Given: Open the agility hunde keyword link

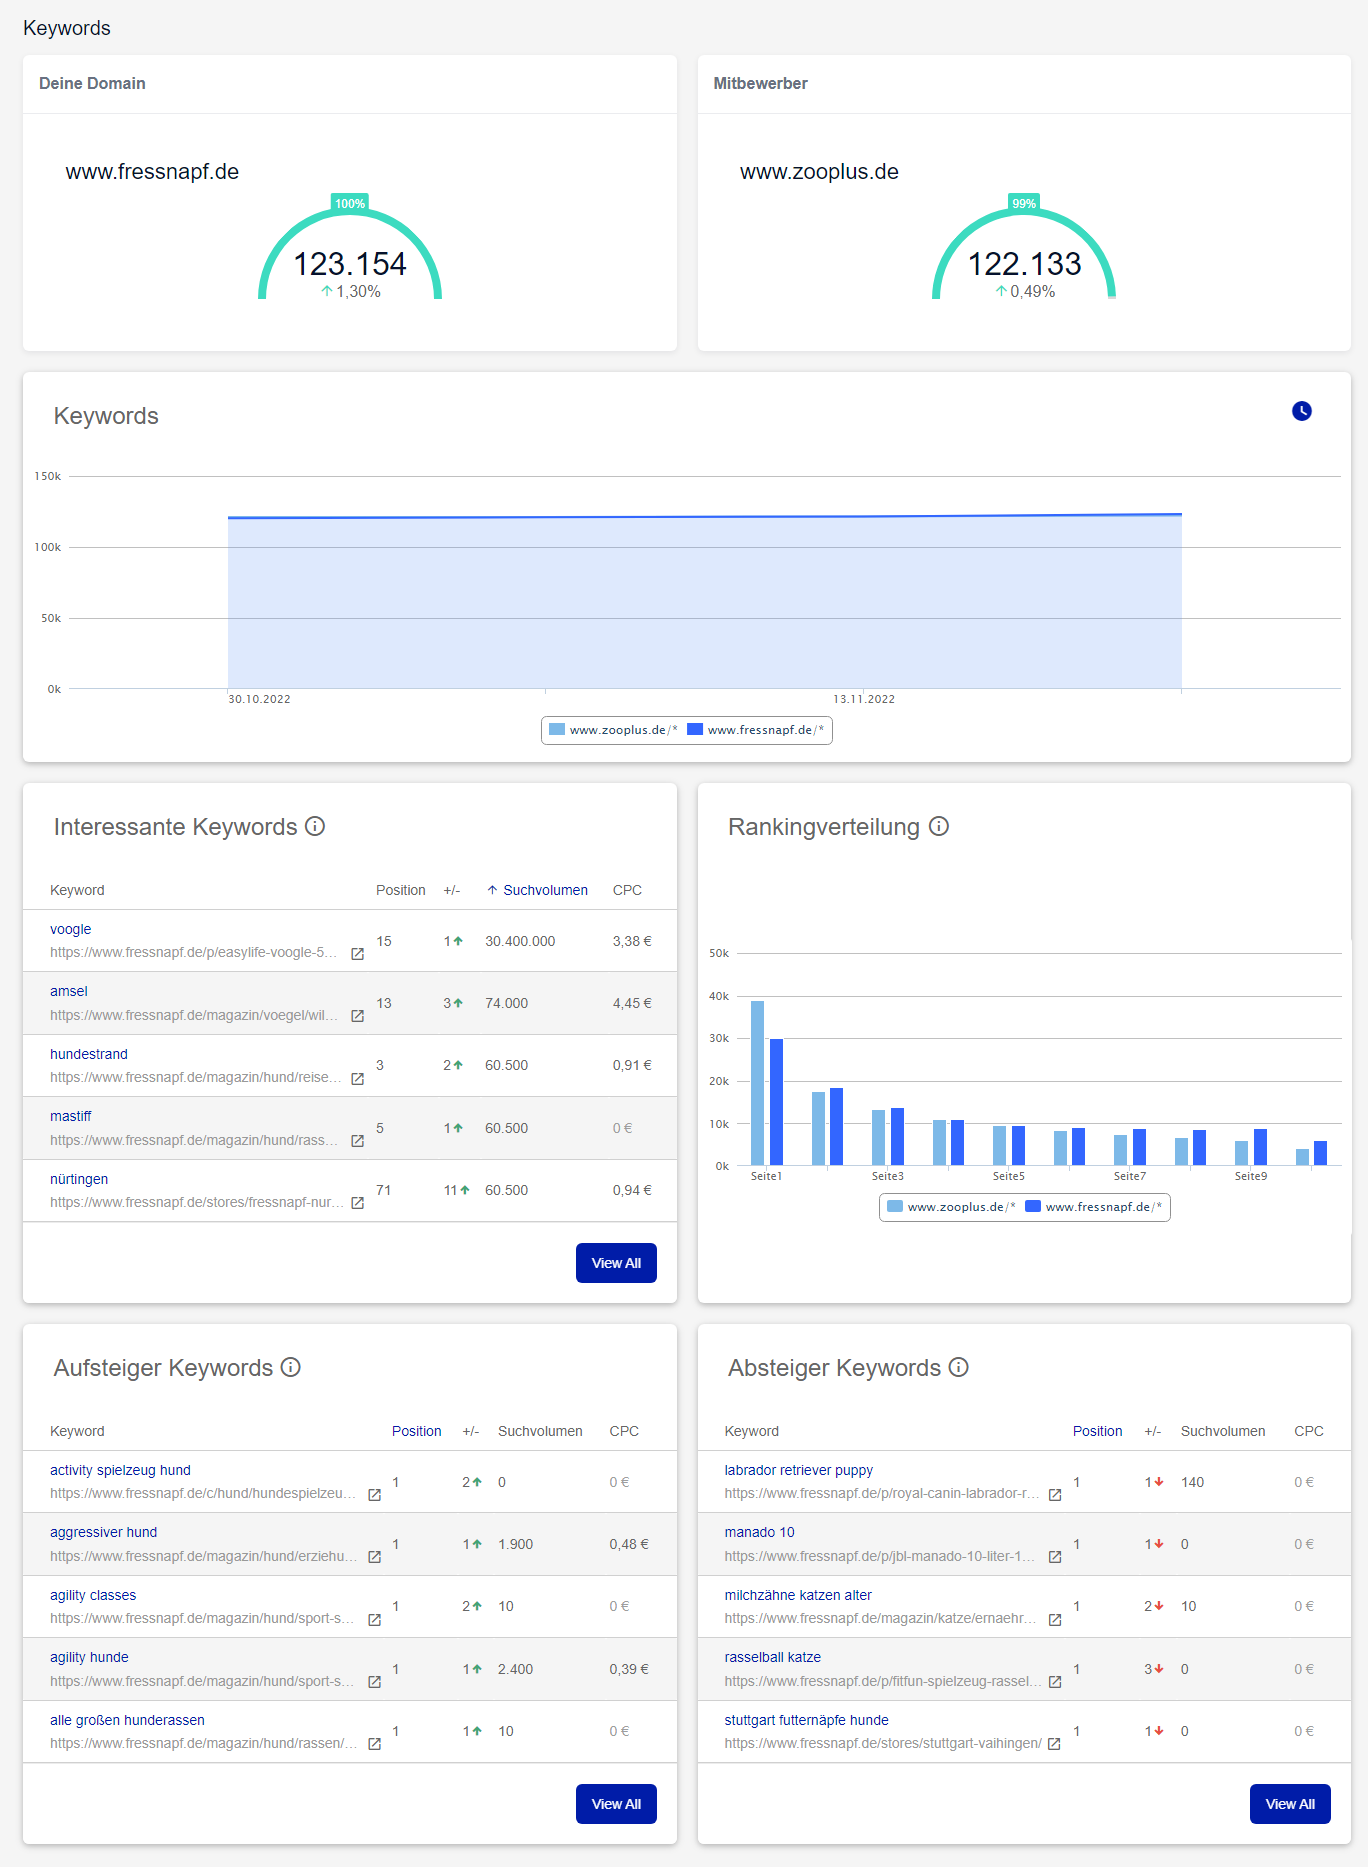Looking at the screenshot, I should 89,1657.
